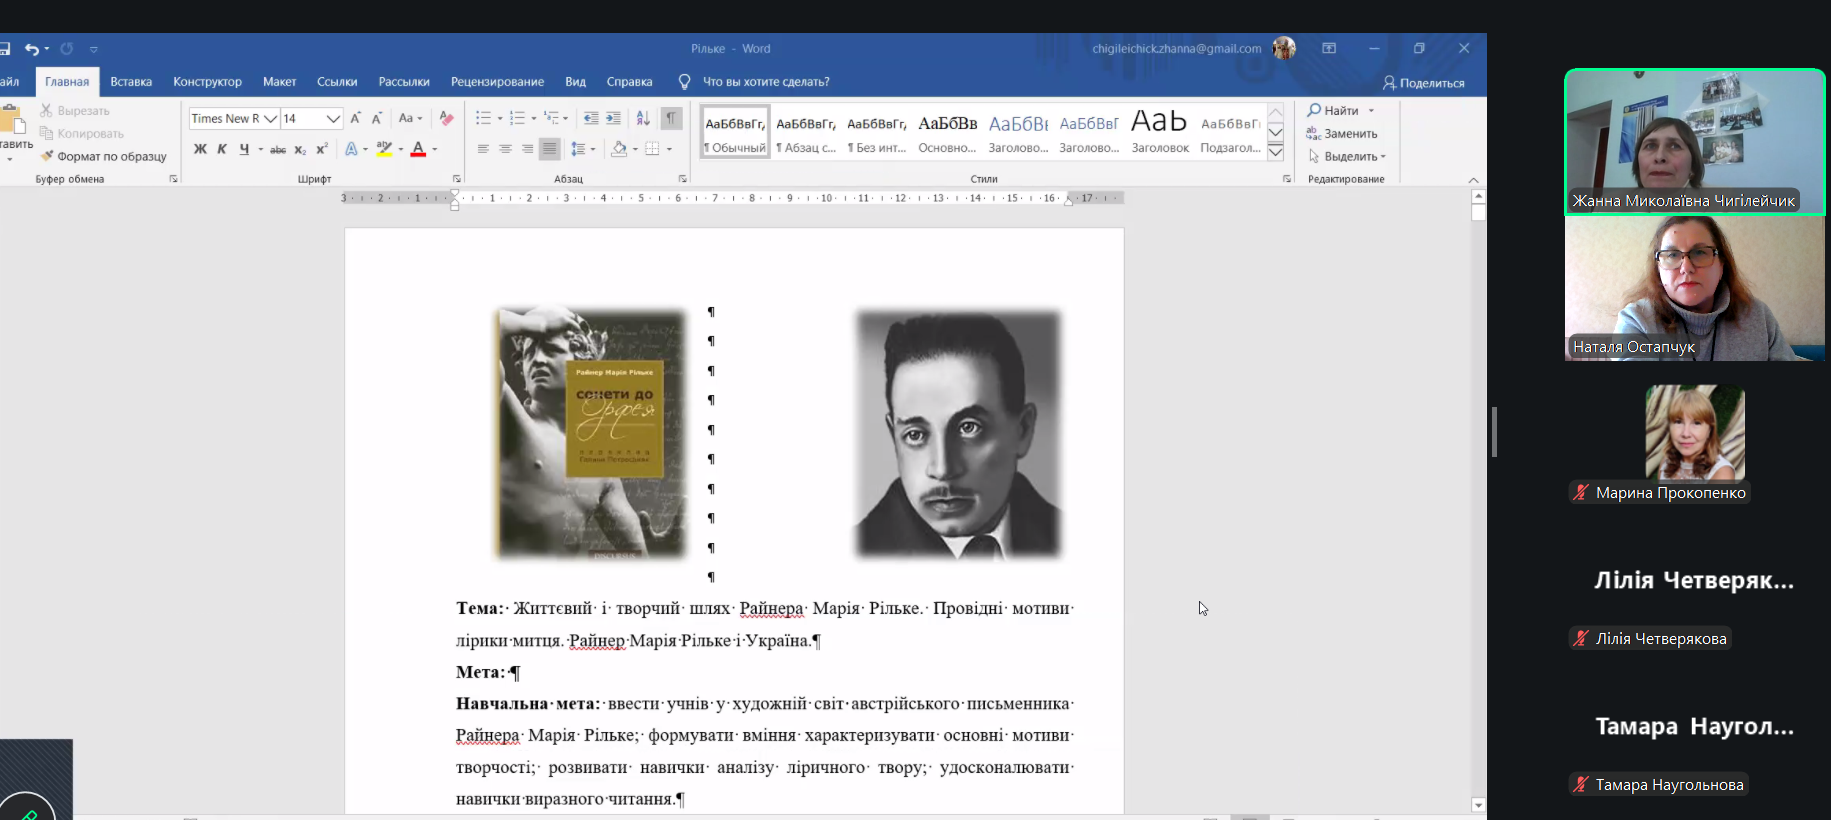The image size is (1831, 820).
Task: Increase the paragraph indent
Action: tap(613, 118)
